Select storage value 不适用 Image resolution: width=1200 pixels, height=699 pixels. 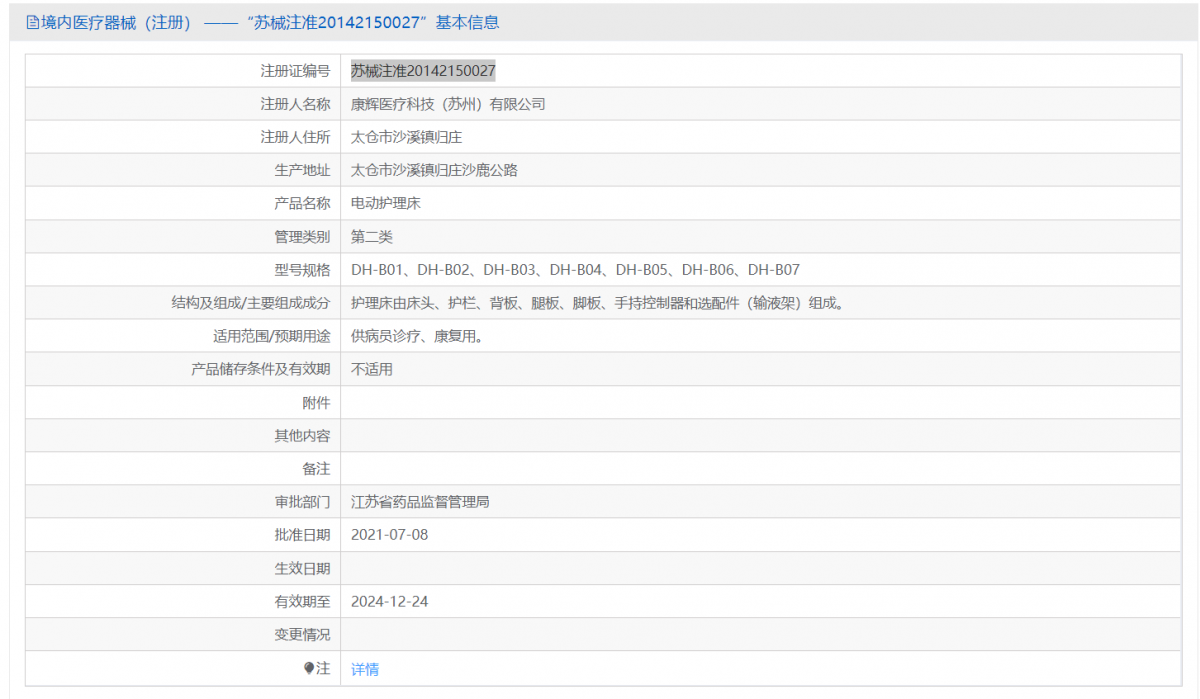(x=372, y=369)
